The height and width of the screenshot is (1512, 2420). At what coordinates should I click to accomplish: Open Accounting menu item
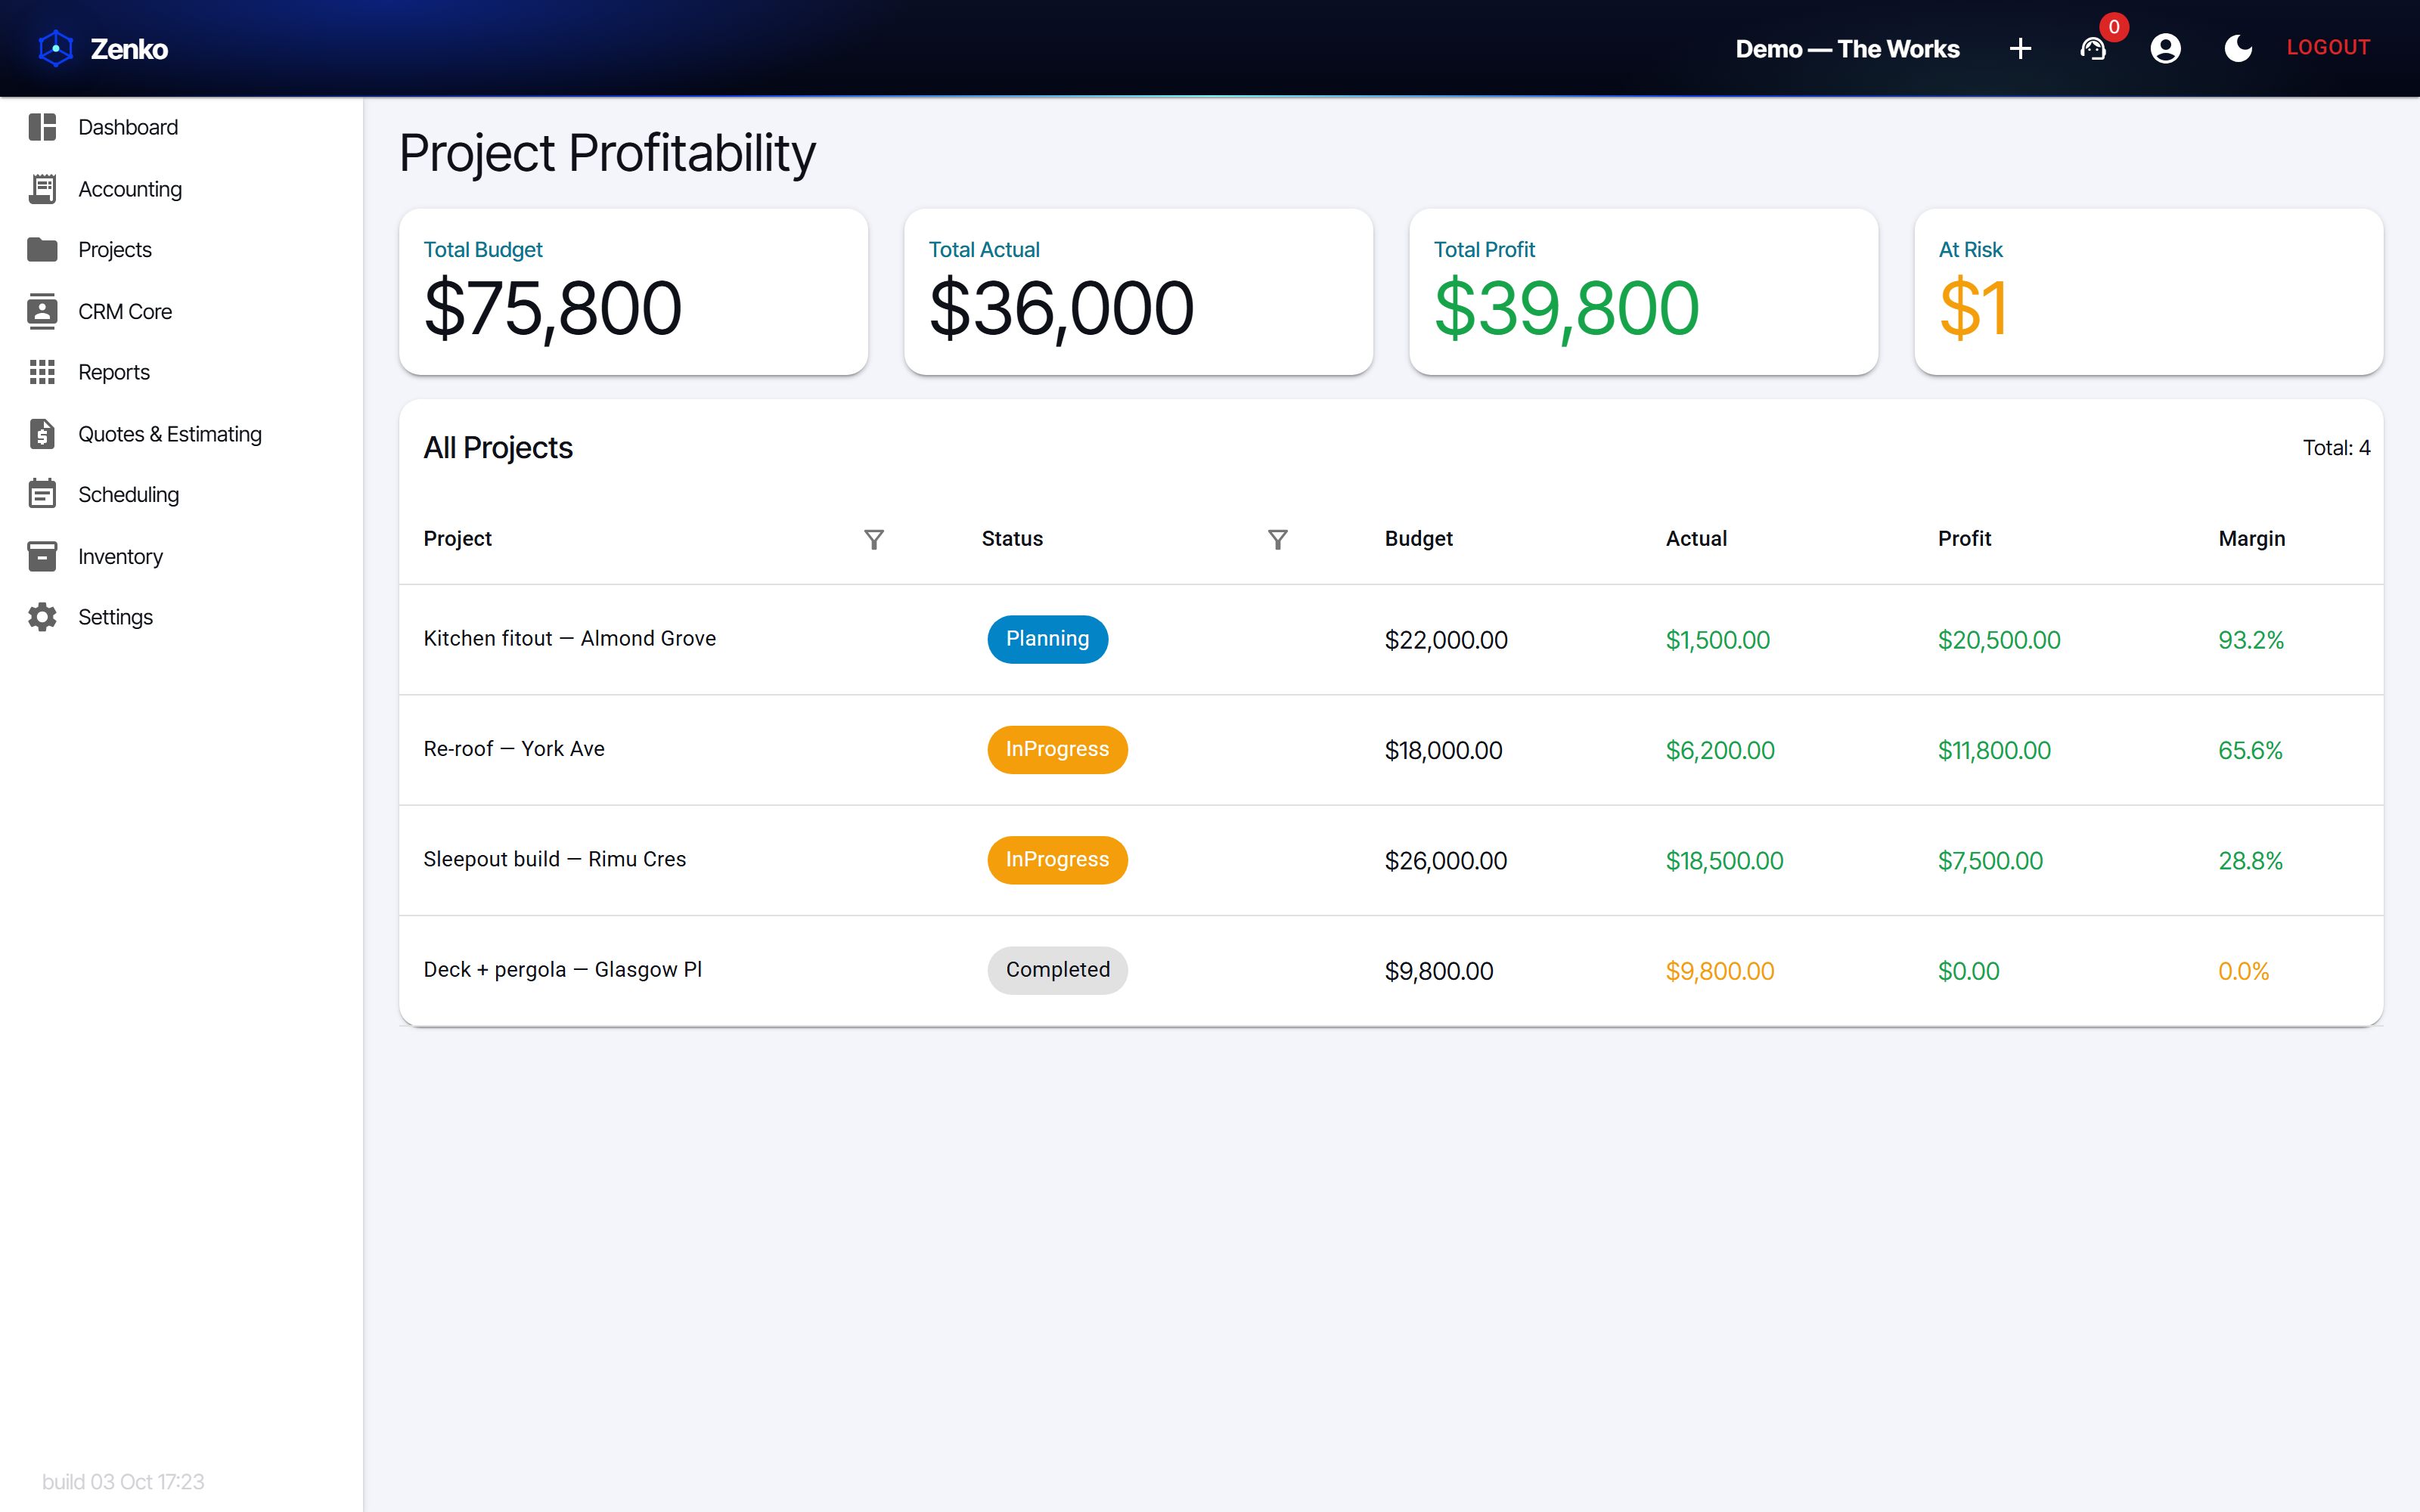tap(130, 189)
